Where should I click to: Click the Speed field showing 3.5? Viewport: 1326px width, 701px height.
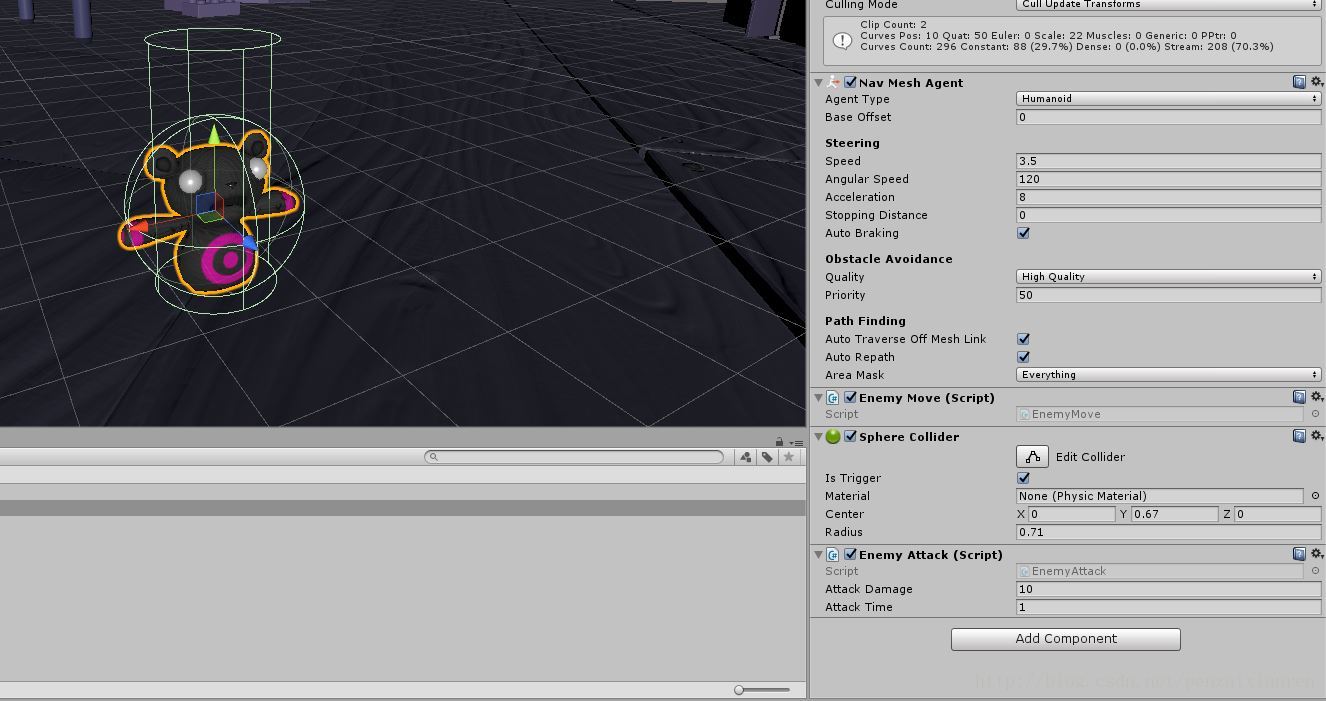point(1169,161)
